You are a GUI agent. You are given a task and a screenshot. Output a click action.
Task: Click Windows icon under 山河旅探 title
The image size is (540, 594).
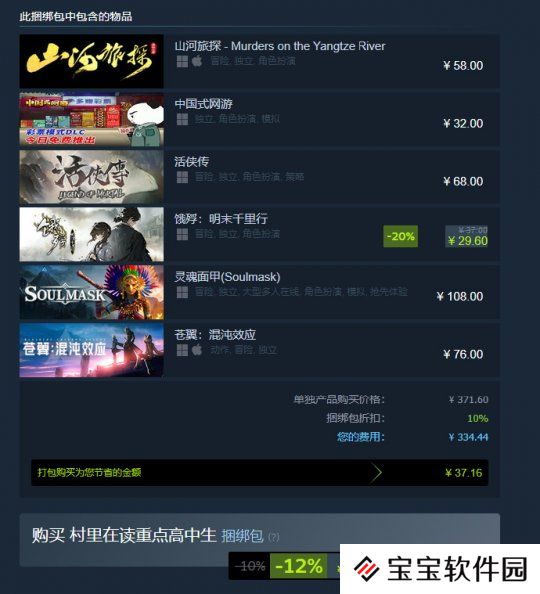pos(182,61)
